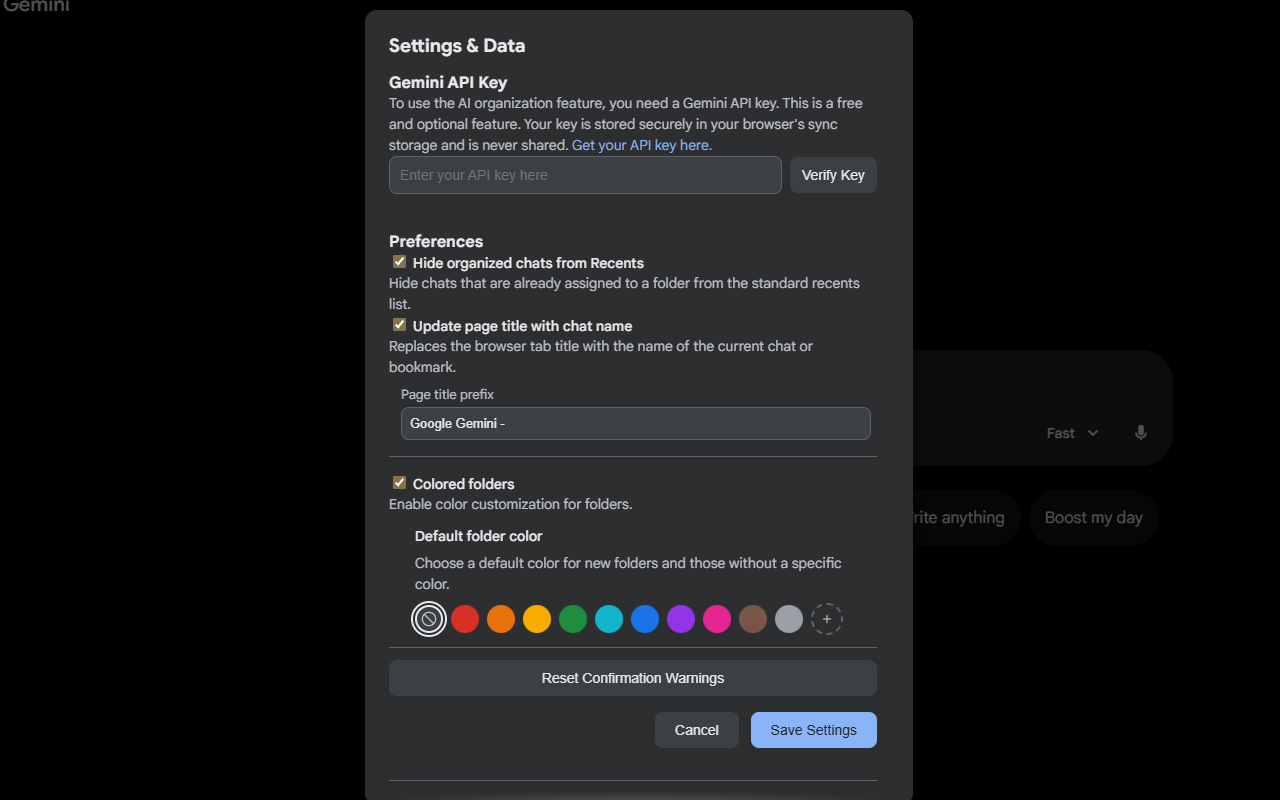The height and width of the screenshot is (800, 1280).
Task: Click Save Settings button
Action: [x=814, y=730]
